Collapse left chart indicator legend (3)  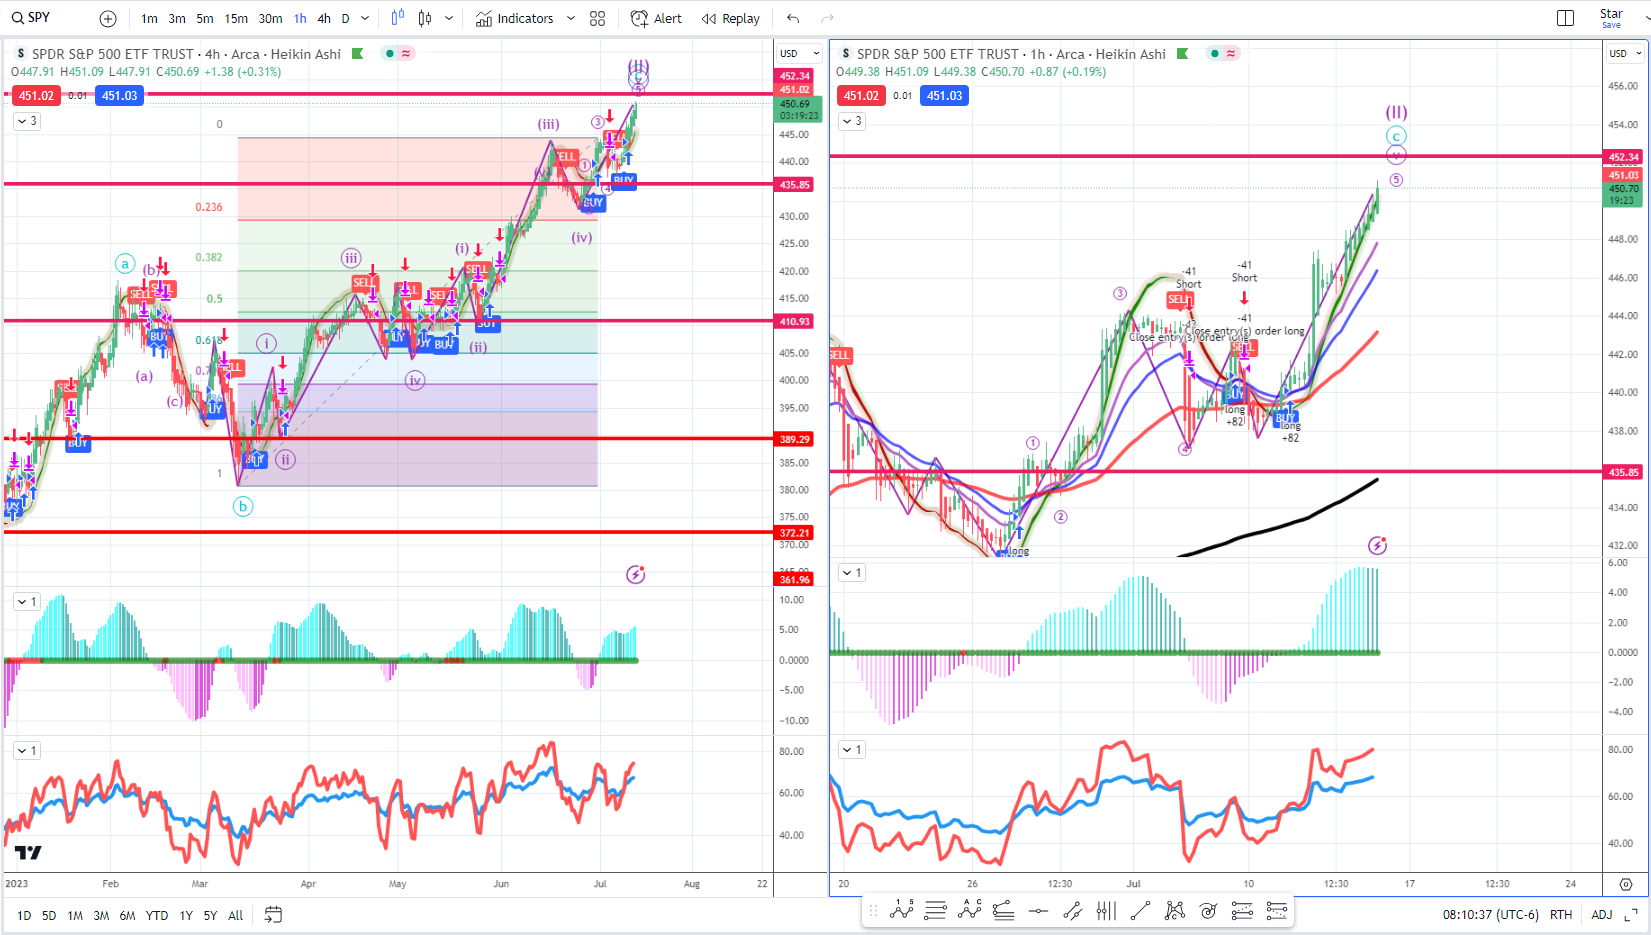[26, 121]
